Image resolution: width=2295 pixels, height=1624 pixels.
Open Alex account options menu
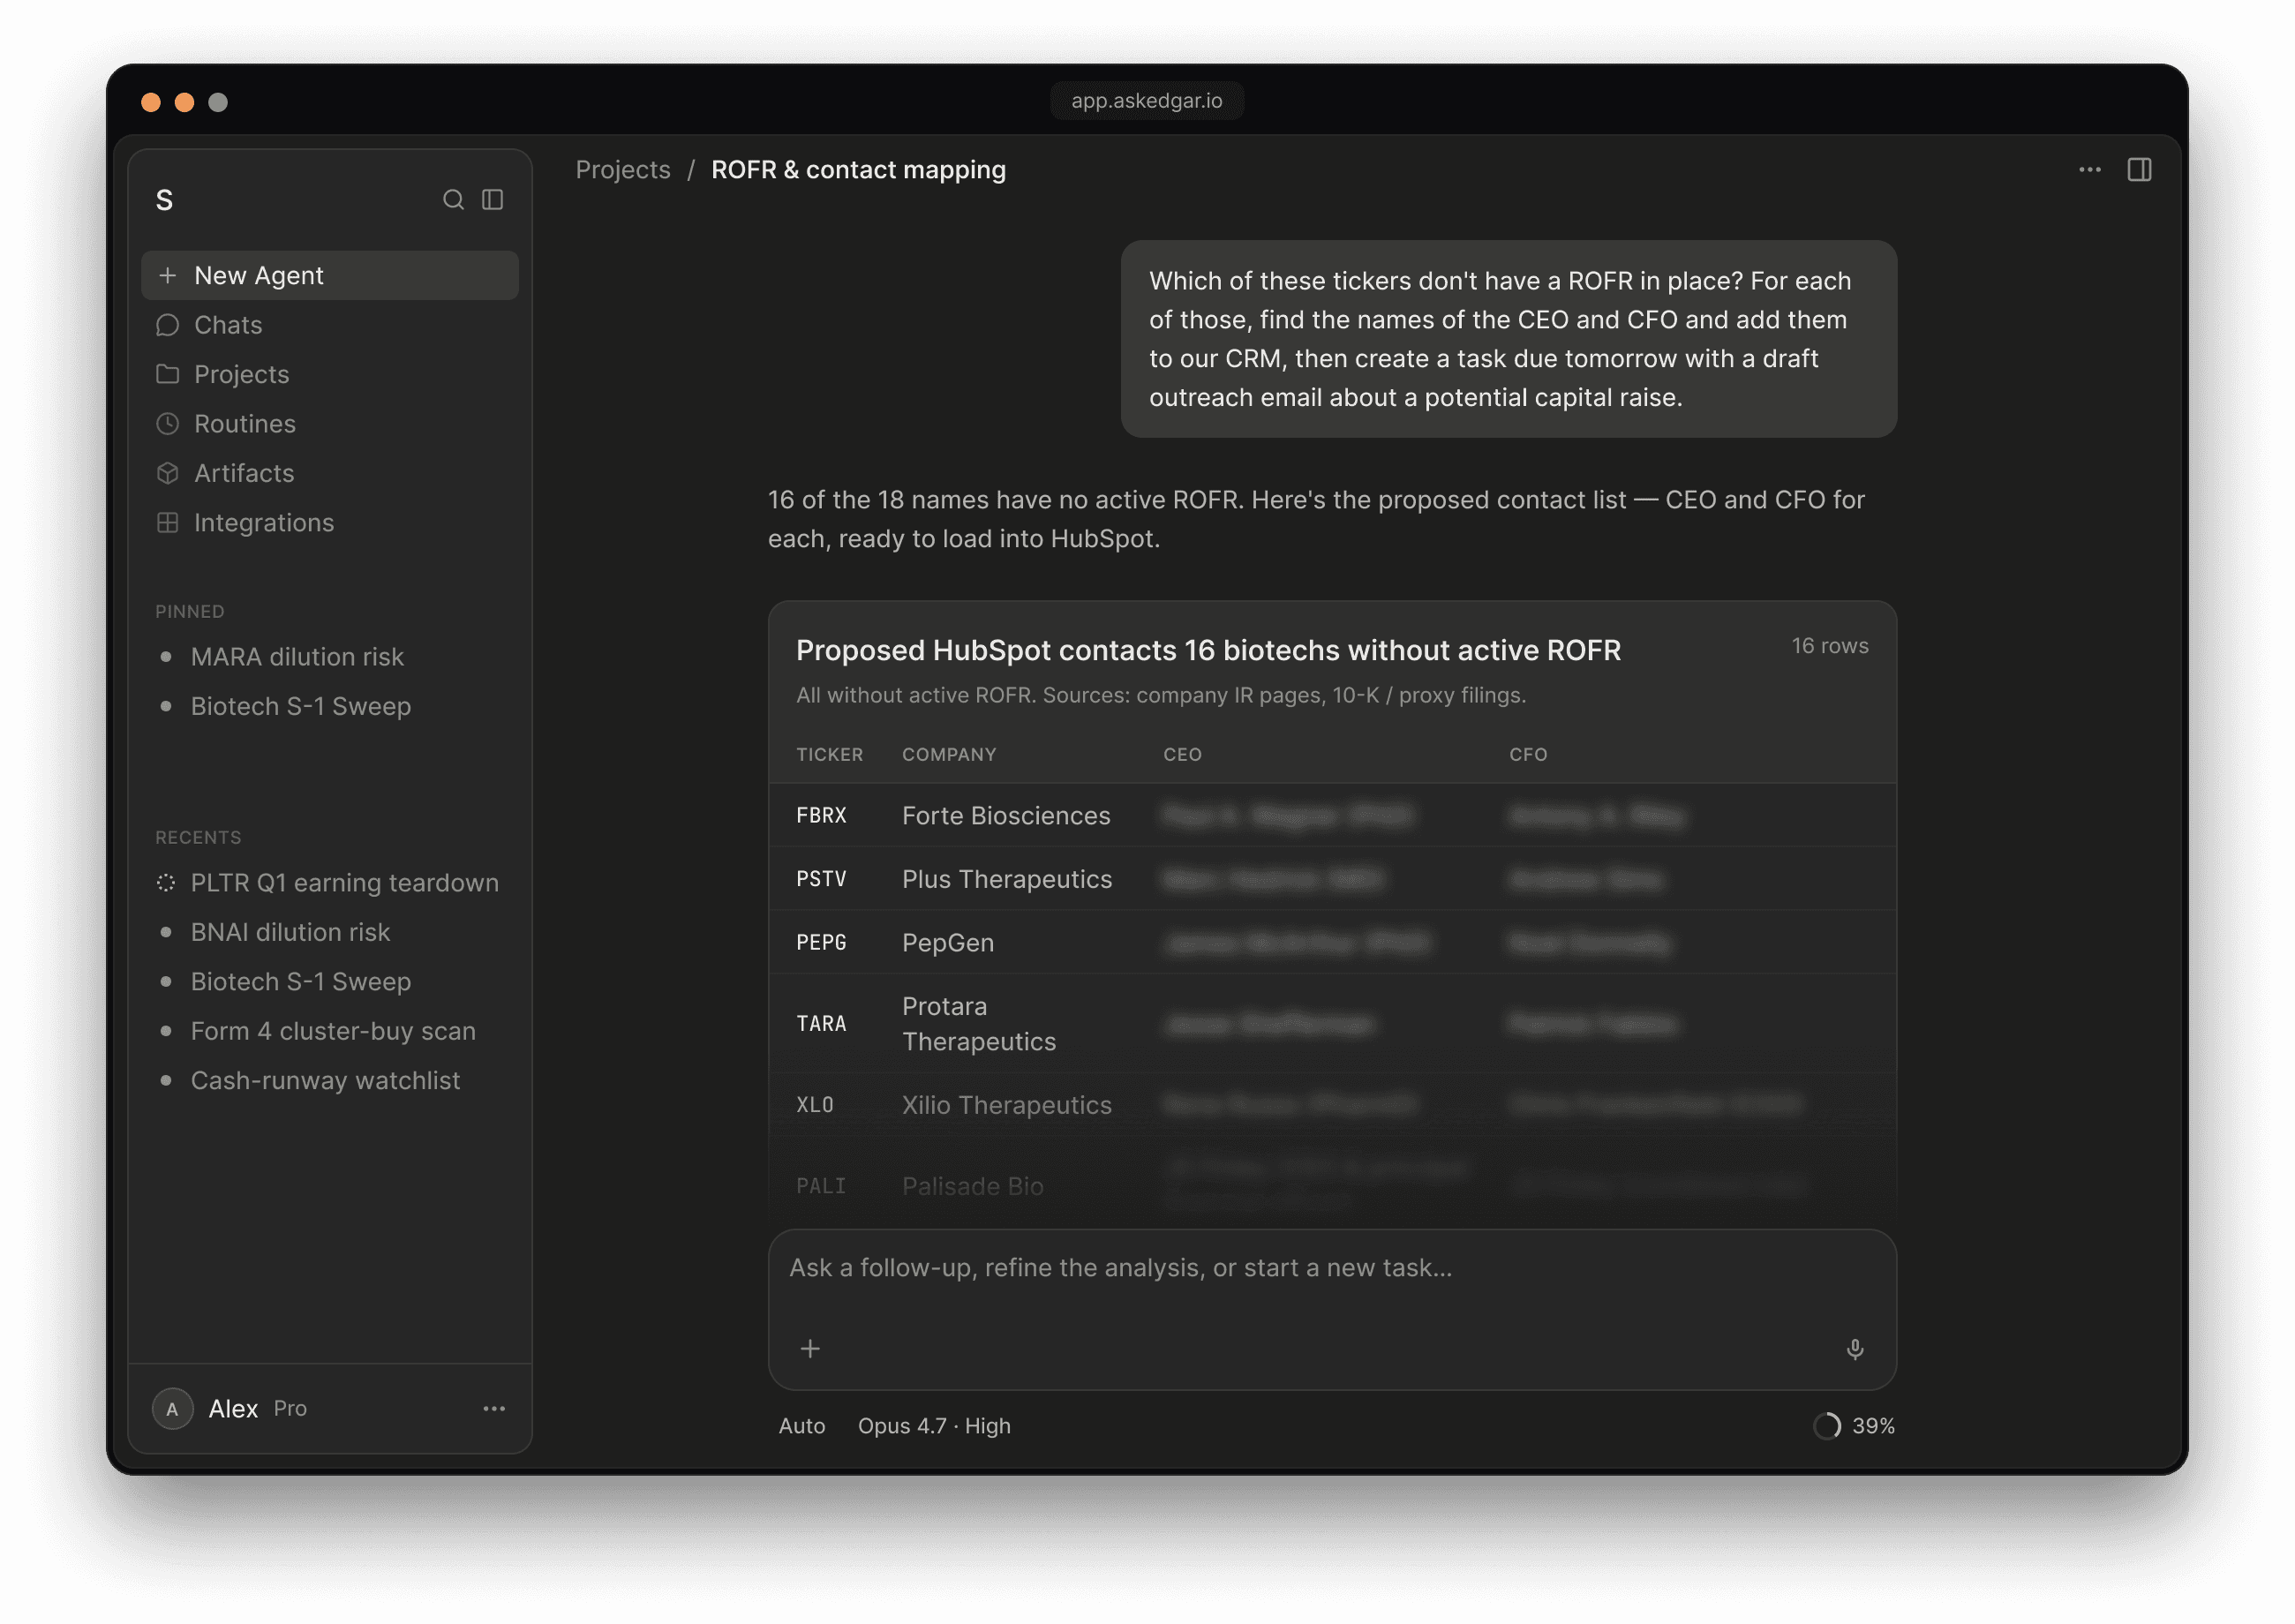(x=494, y=1409)
